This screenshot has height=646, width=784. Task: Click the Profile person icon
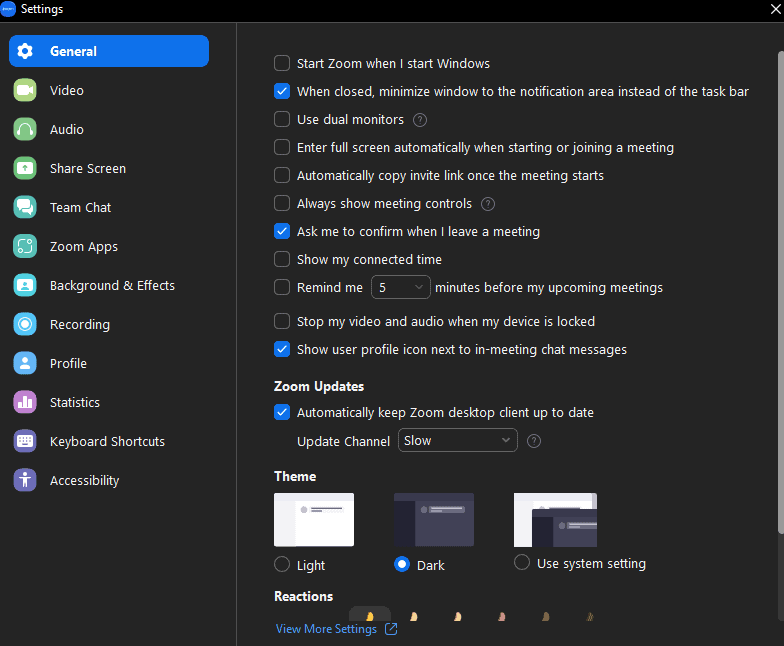(25, 363)
